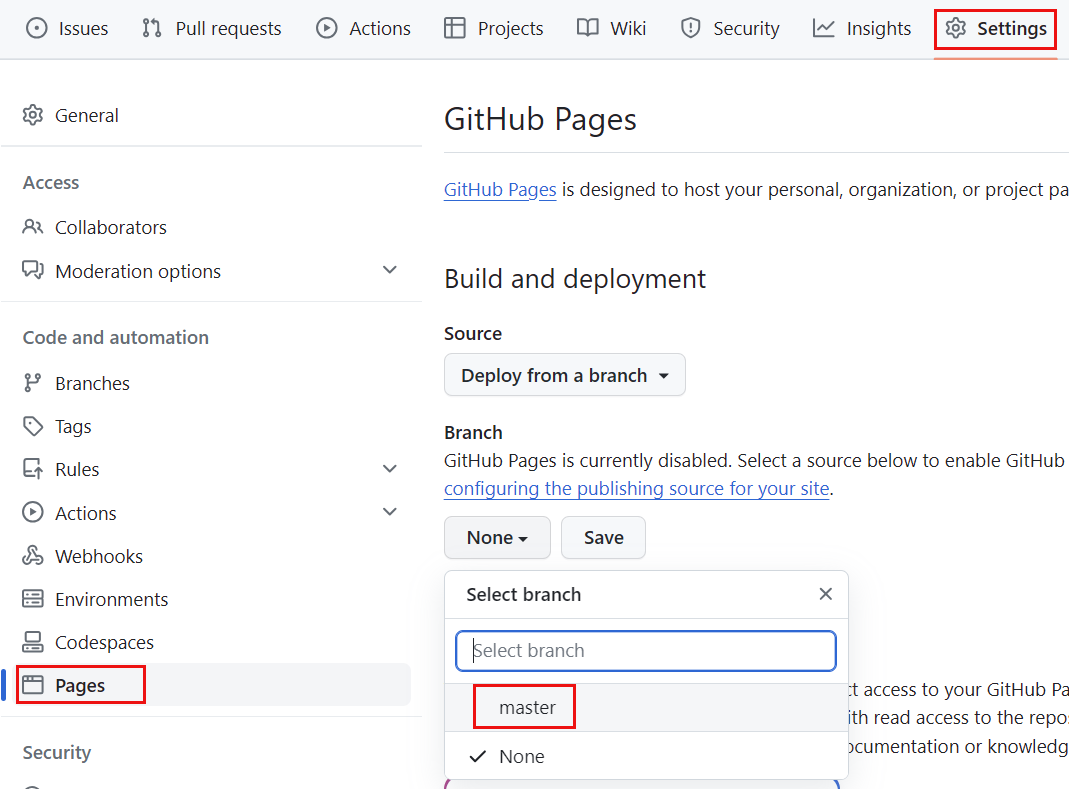Expand the Rules section in sidebar
The height and width of the screenshot is (789, 1069).
pos(390,468)
